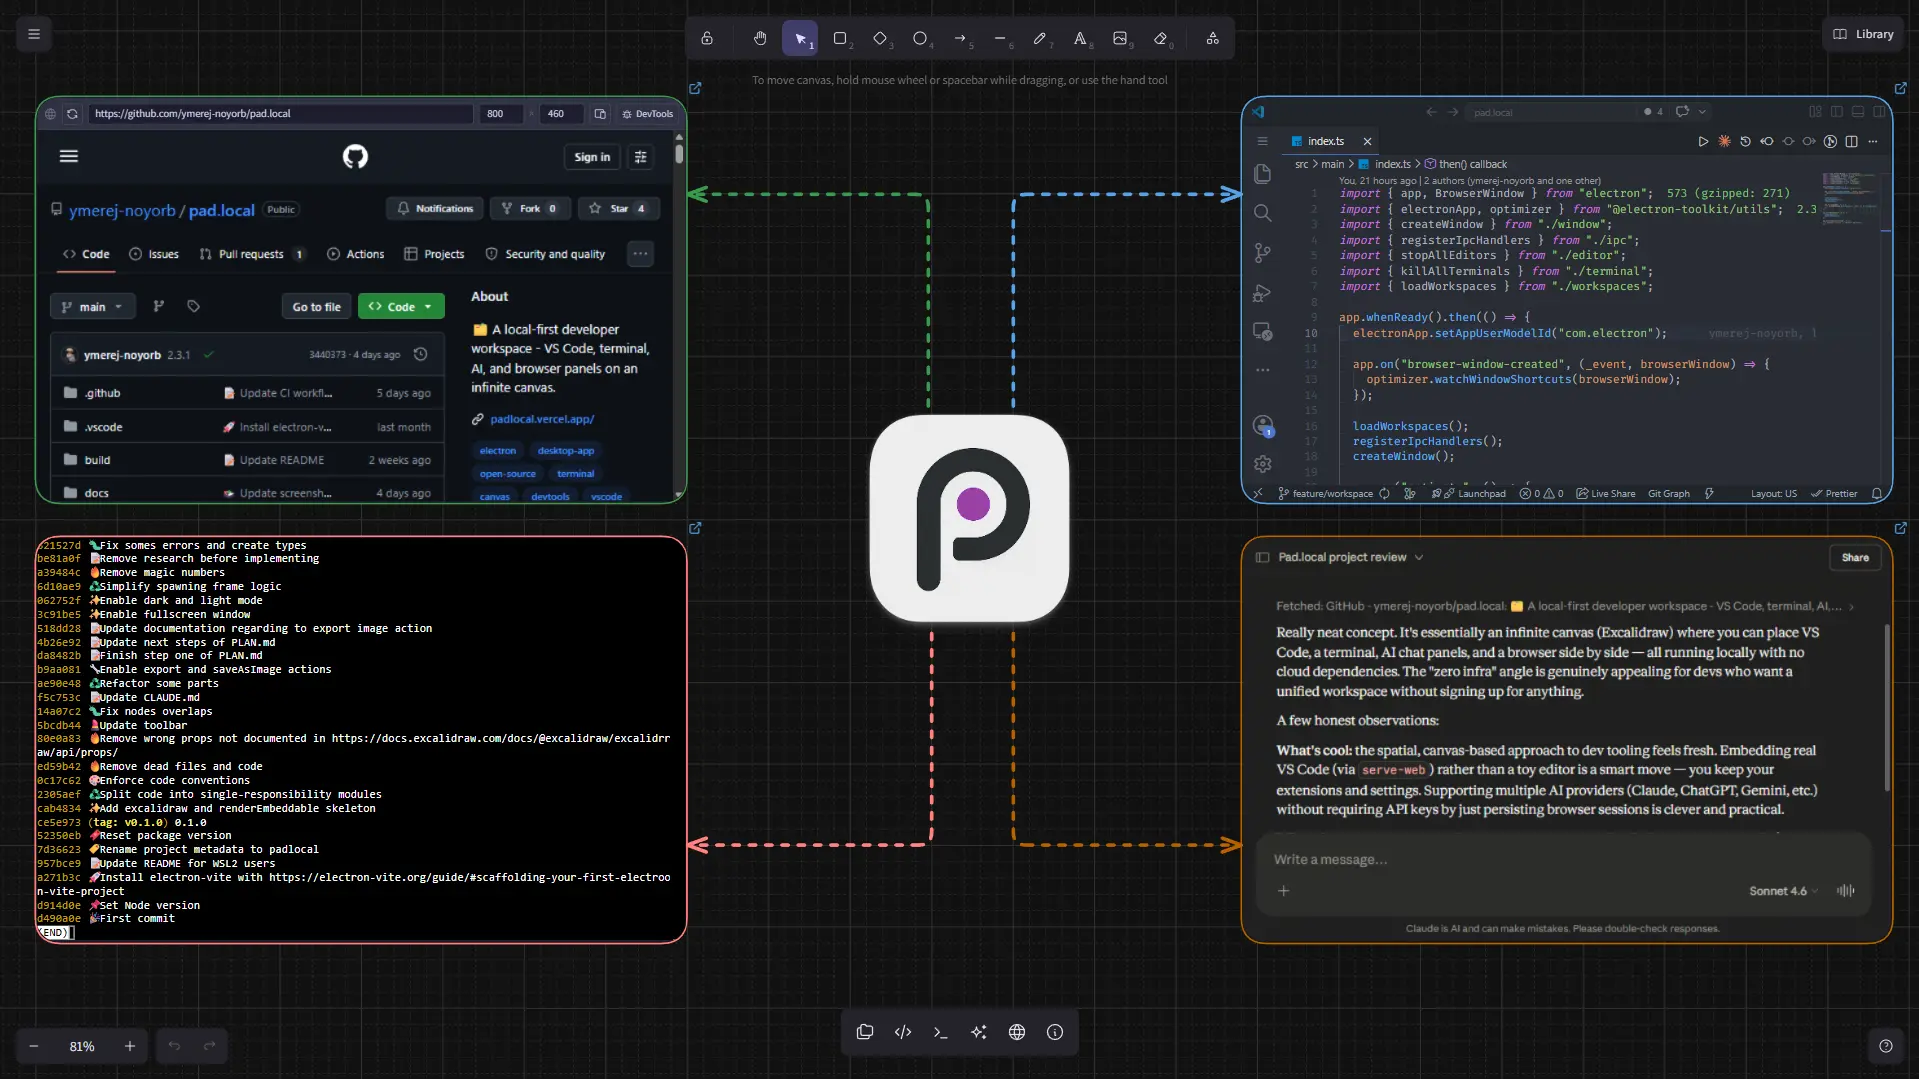Select the Rectangle tool

[840, 38]
